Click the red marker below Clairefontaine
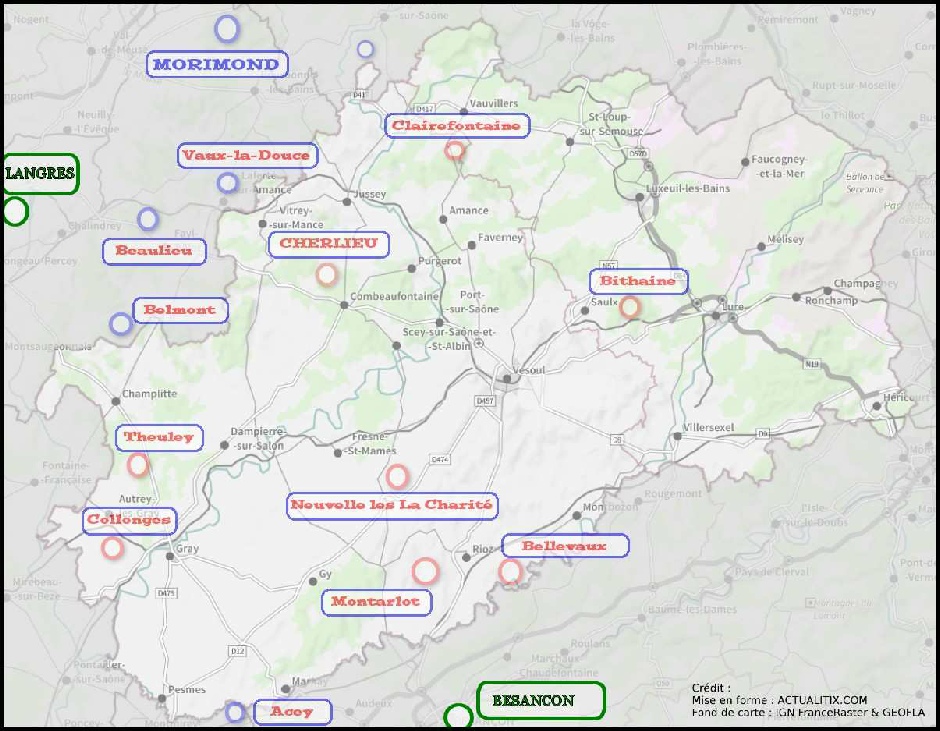 coord(455,149)
